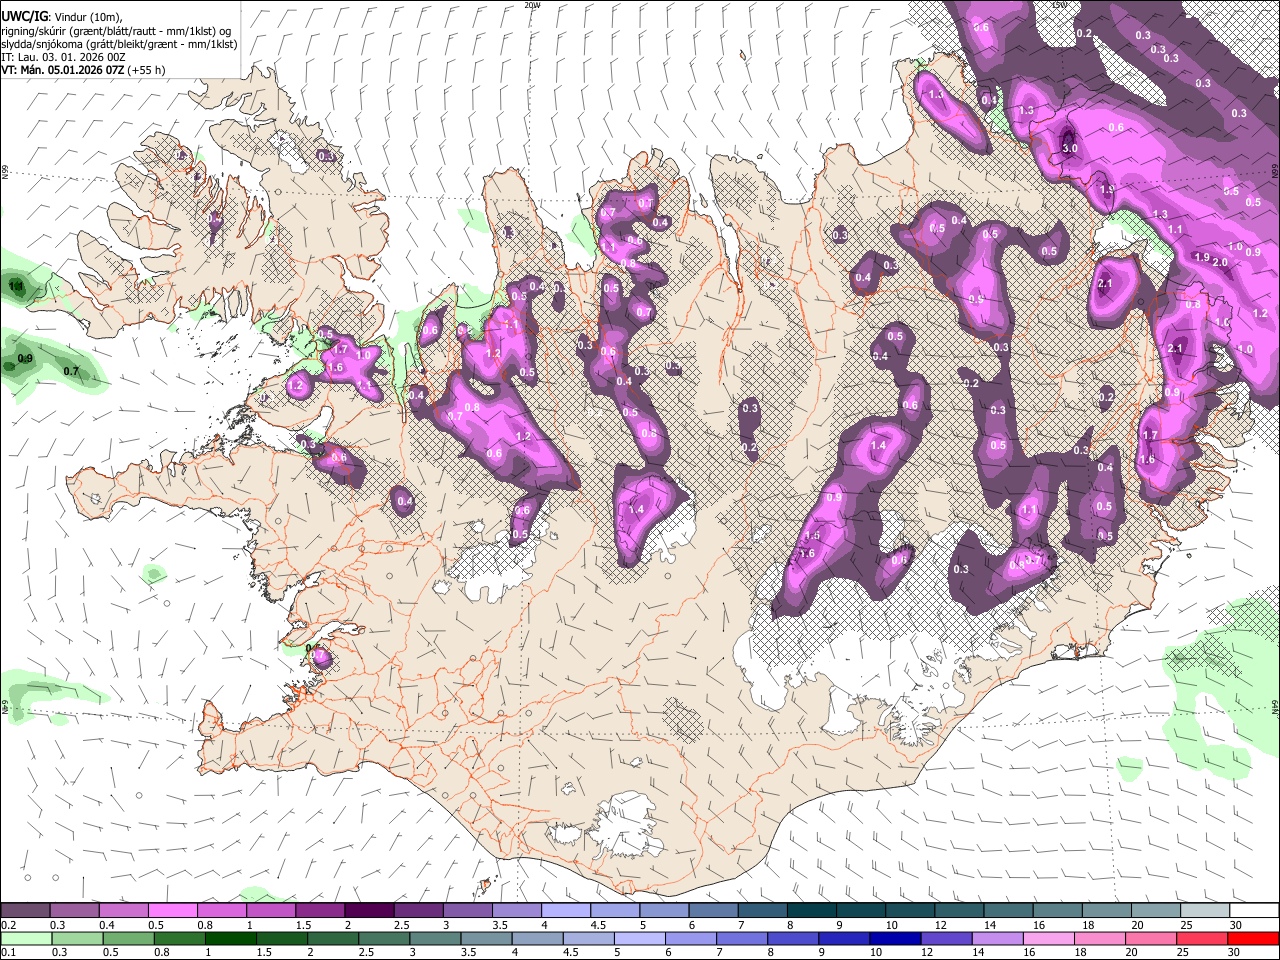Viewport: 1280px width, 960px height.
Task: Click the 0.1 label of the bottom legend bar
Action: click(x=8, y=952)
